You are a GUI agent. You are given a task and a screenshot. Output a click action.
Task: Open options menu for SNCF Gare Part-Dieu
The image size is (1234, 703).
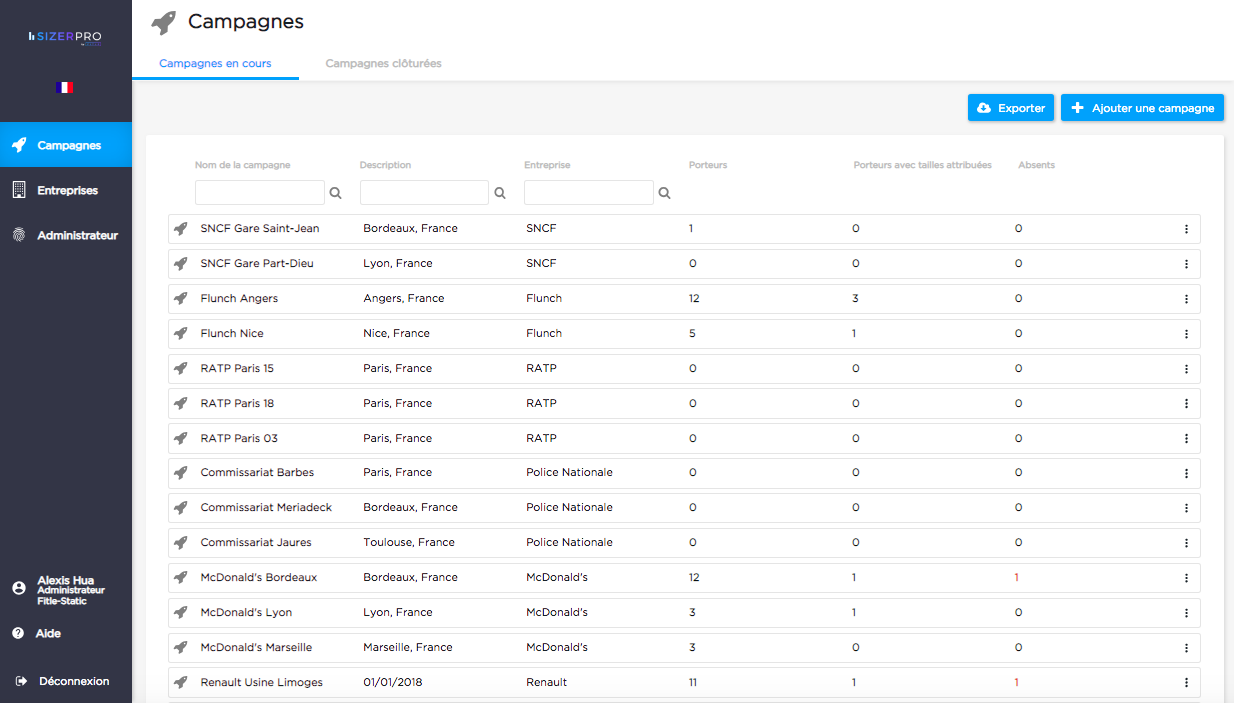1186,264
